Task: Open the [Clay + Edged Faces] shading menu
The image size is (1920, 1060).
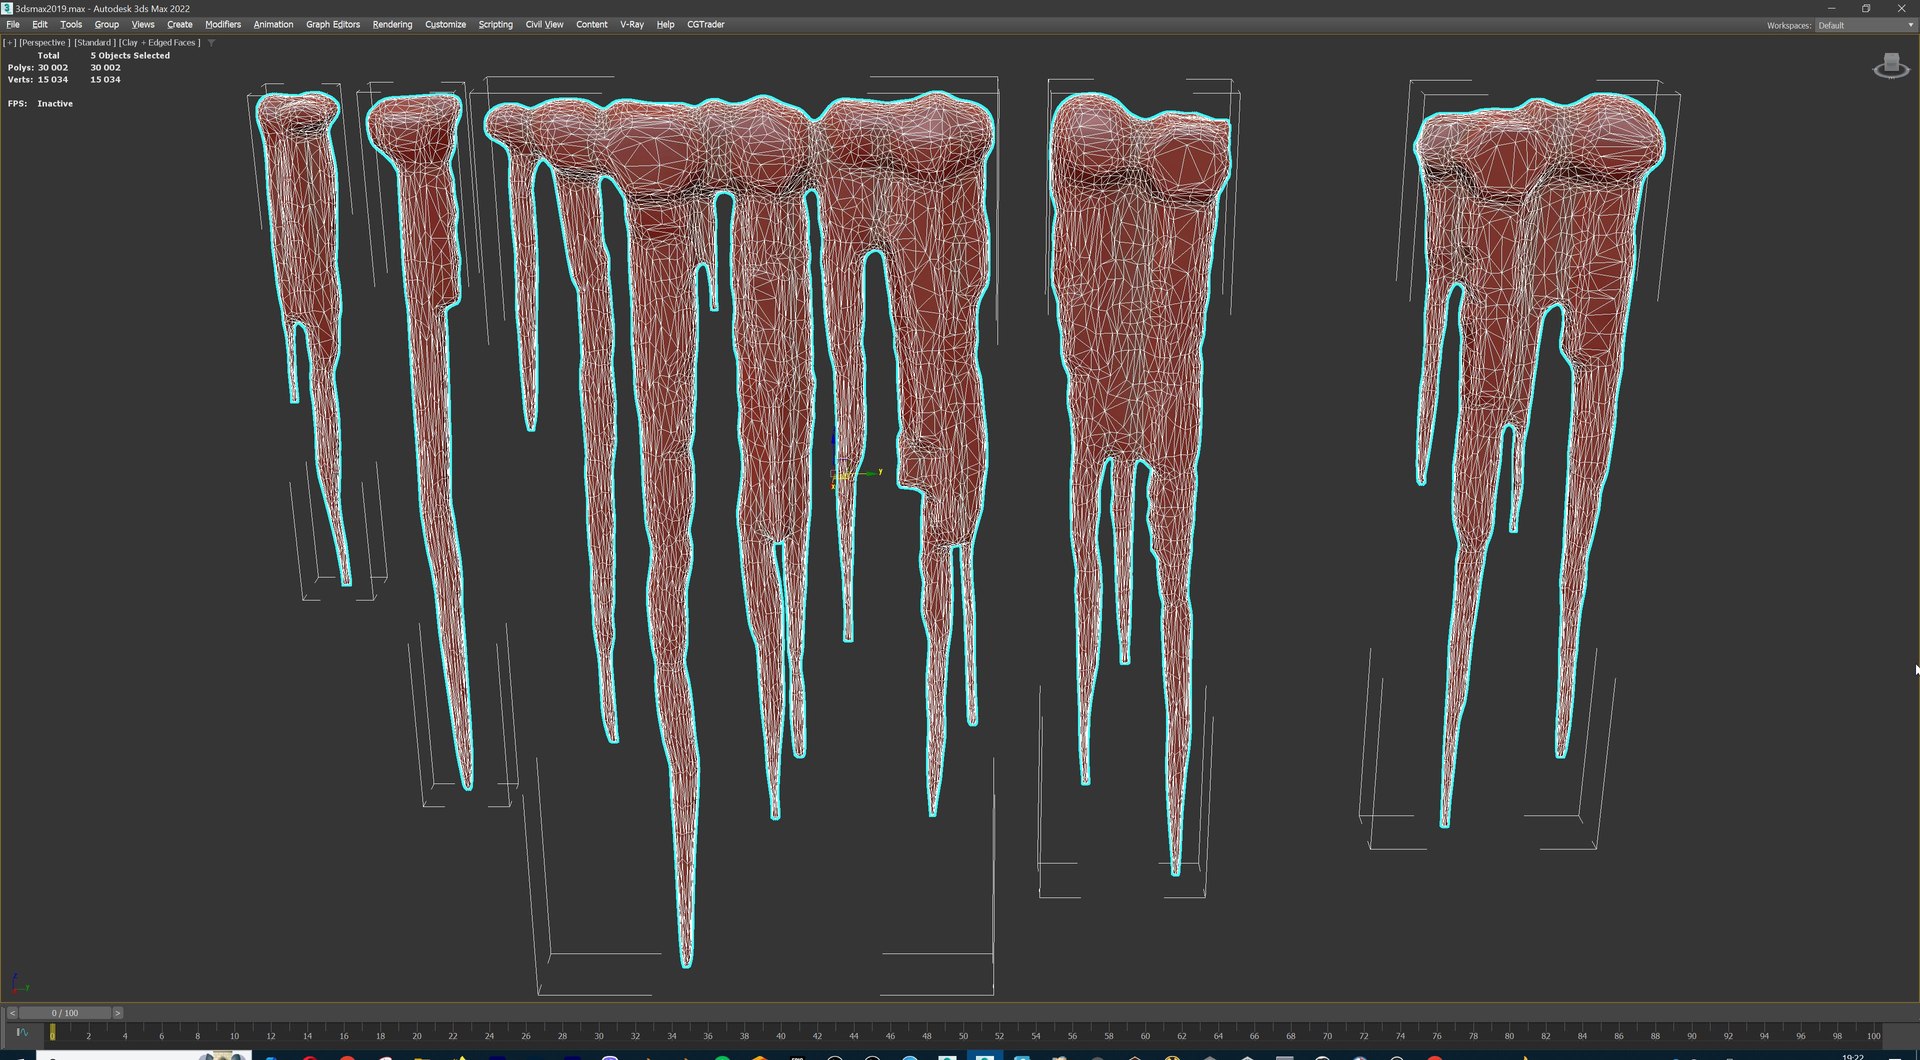Action: pyautogui.click(x=159, y=42)
